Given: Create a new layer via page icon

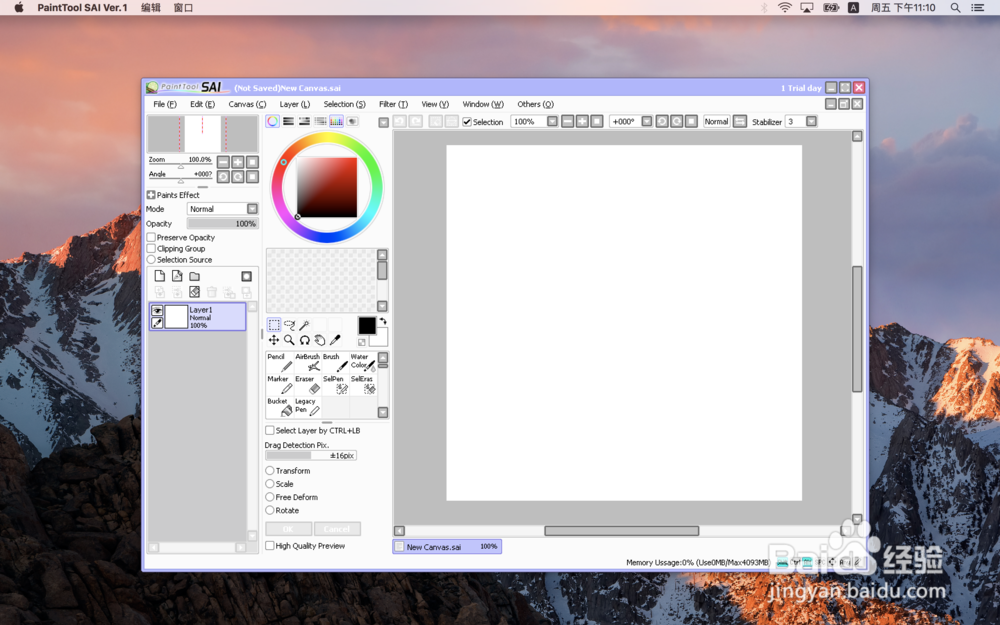Looking at the screenshot, I should click(159, 276).
